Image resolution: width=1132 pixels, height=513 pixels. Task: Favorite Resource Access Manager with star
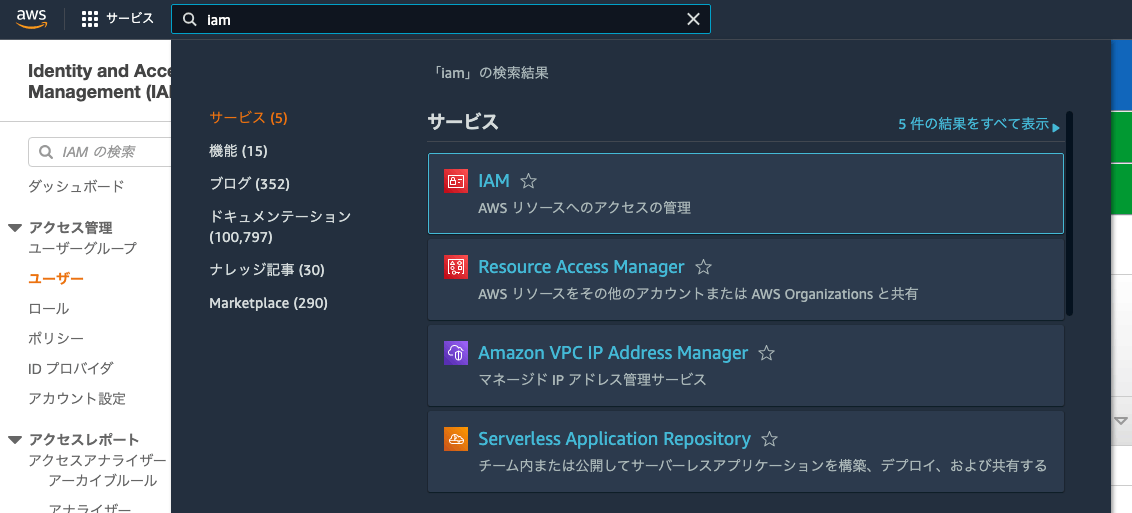(x=703, y=268)
